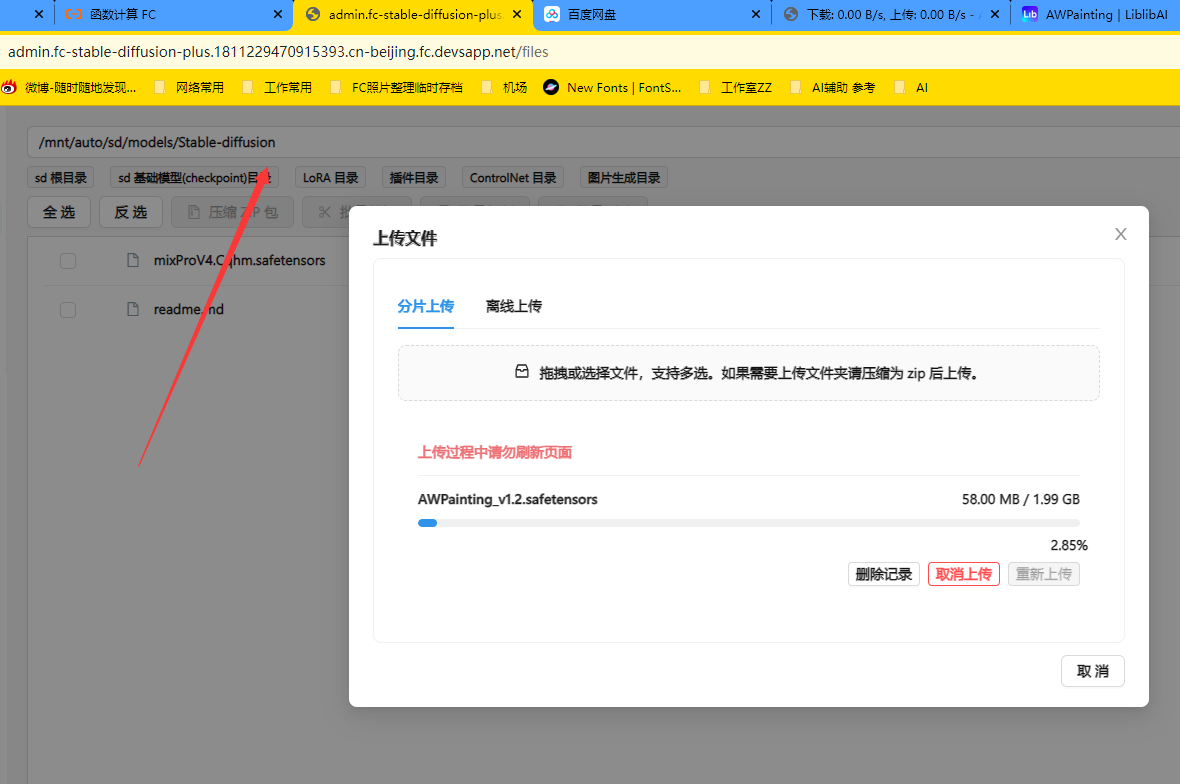
Task: Switch to the download speed 下载 browser tab
Action: [x=893, y=14]
